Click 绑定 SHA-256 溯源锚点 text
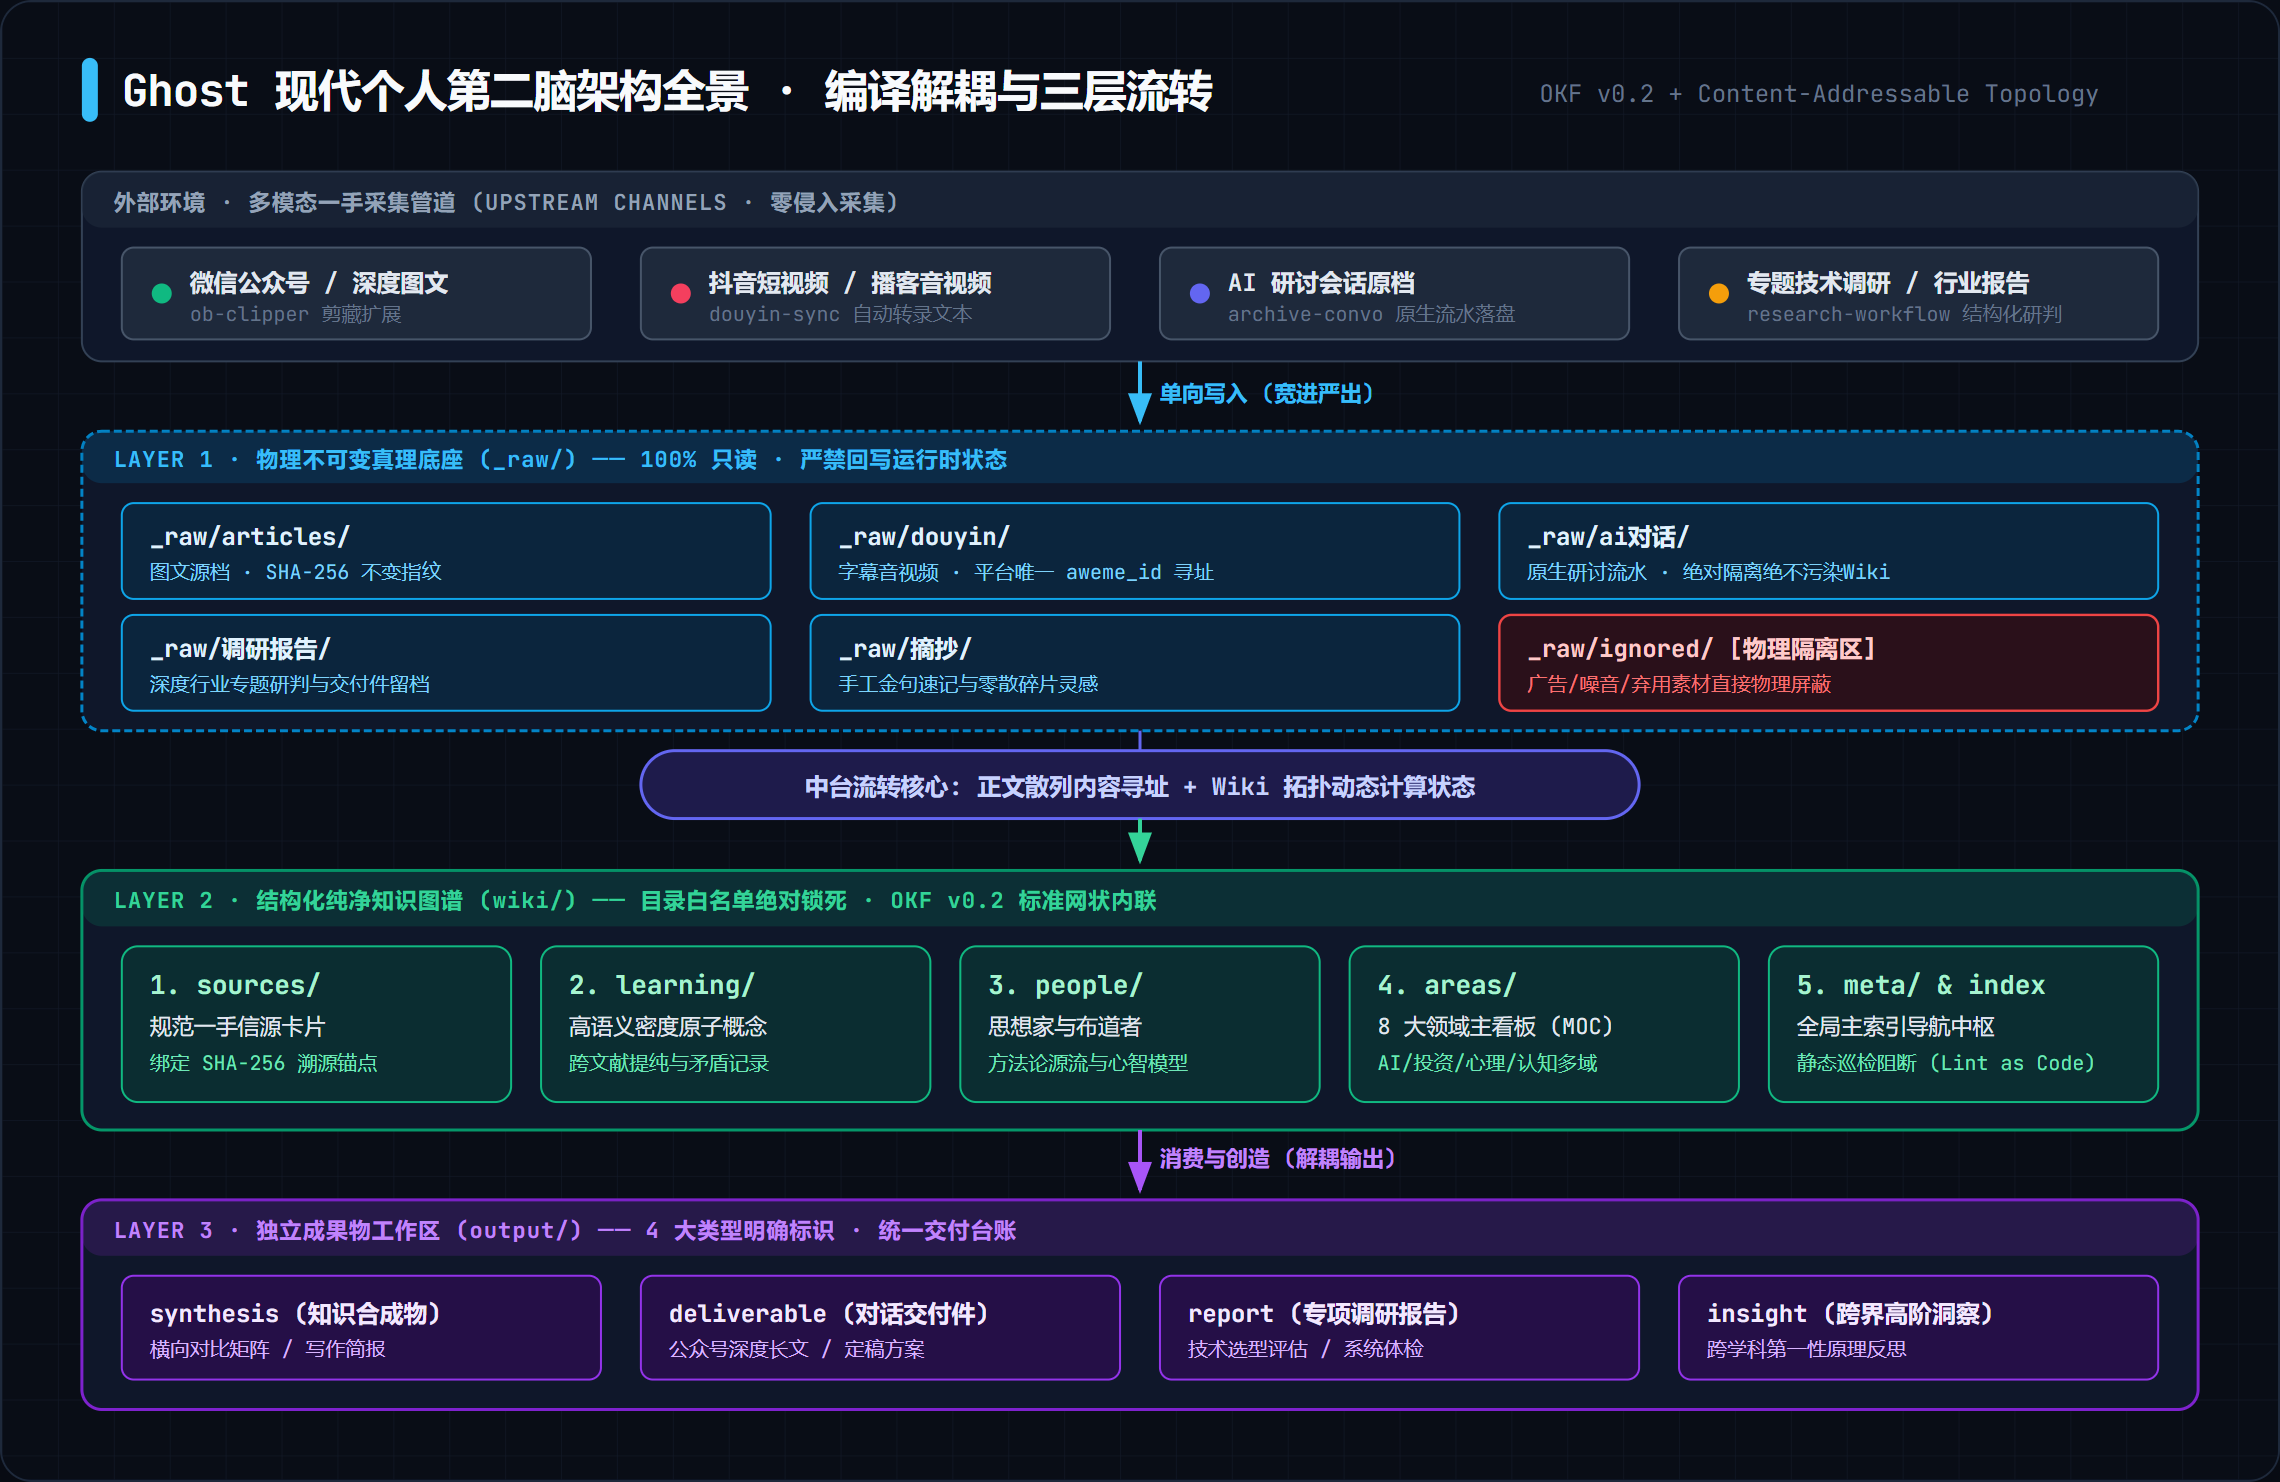 tap(264, 1063)
